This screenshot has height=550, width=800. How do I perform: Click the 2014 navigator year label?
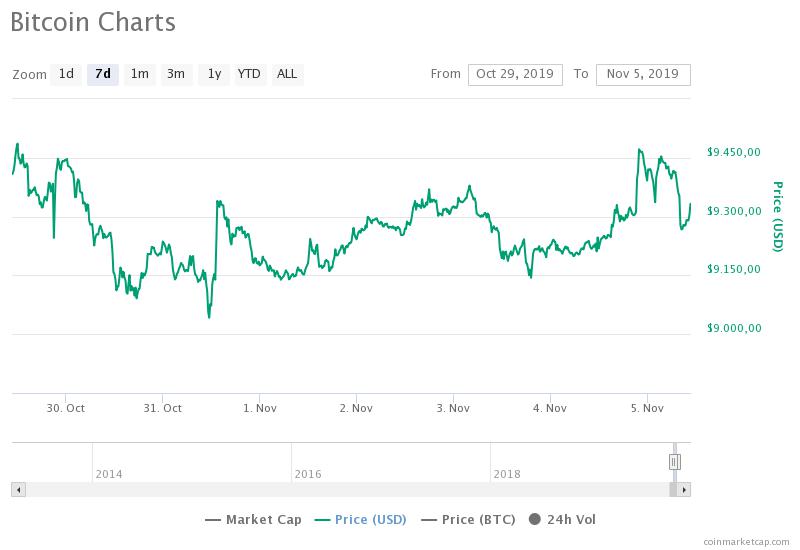pos(109,474)
